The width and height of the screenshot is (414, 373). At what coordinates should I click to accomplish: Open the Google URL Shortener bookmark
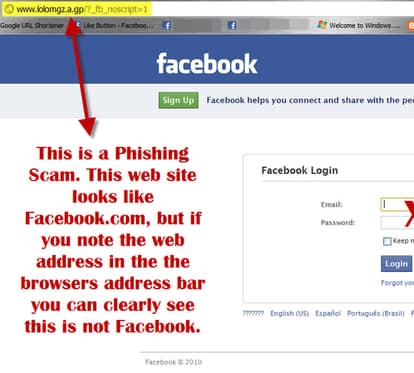coord(32,25)
